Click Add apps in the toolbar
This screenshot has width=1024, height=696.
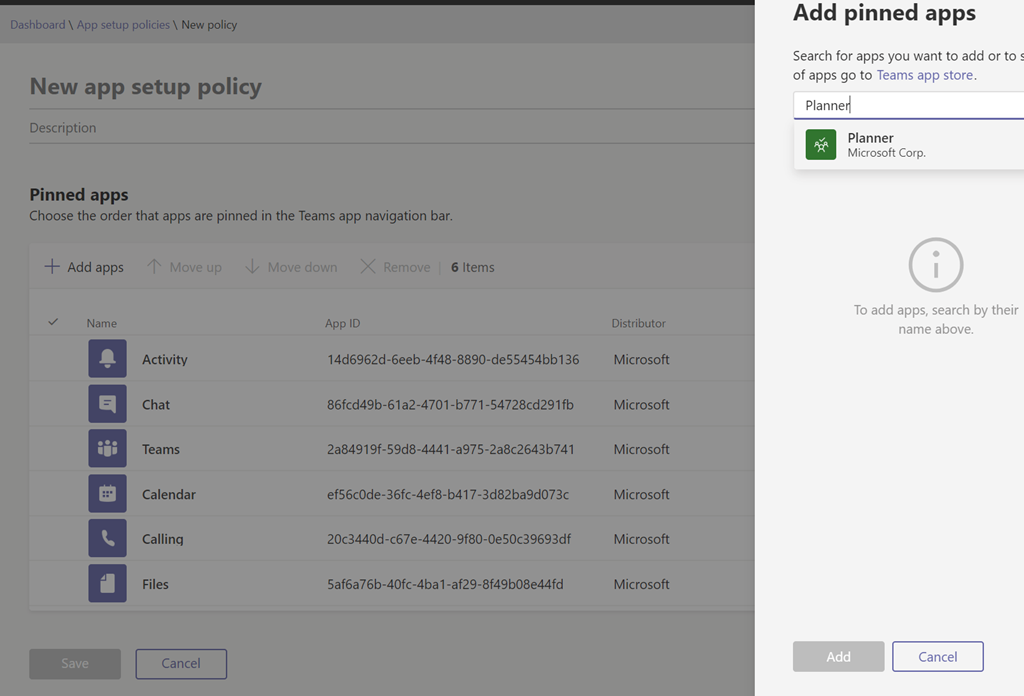point(84,267)
